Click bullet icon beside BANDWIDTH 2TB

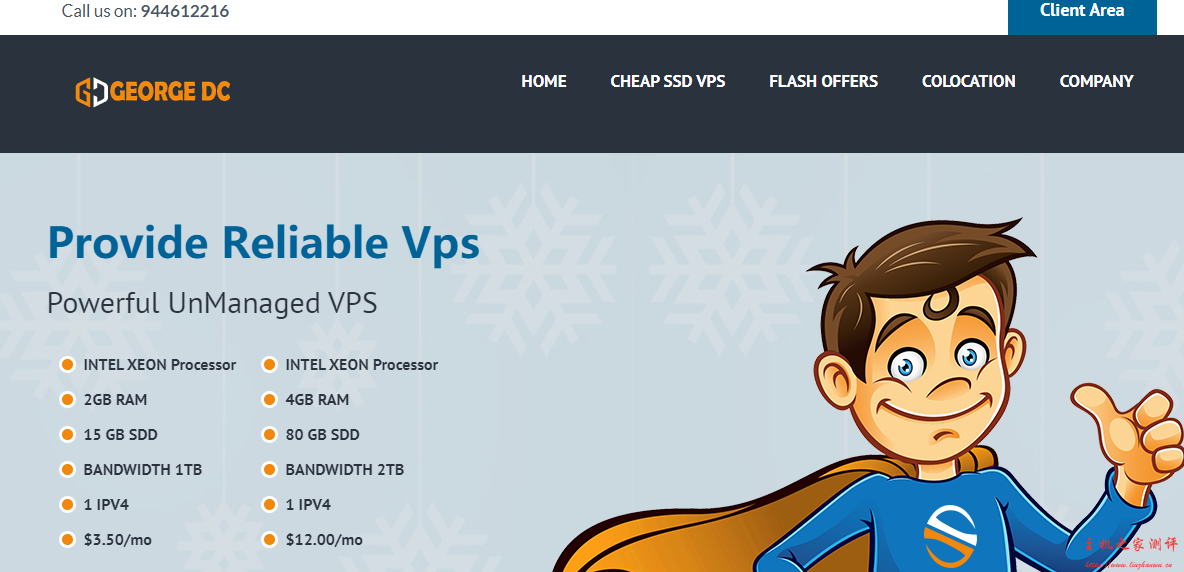coord(269,469)
